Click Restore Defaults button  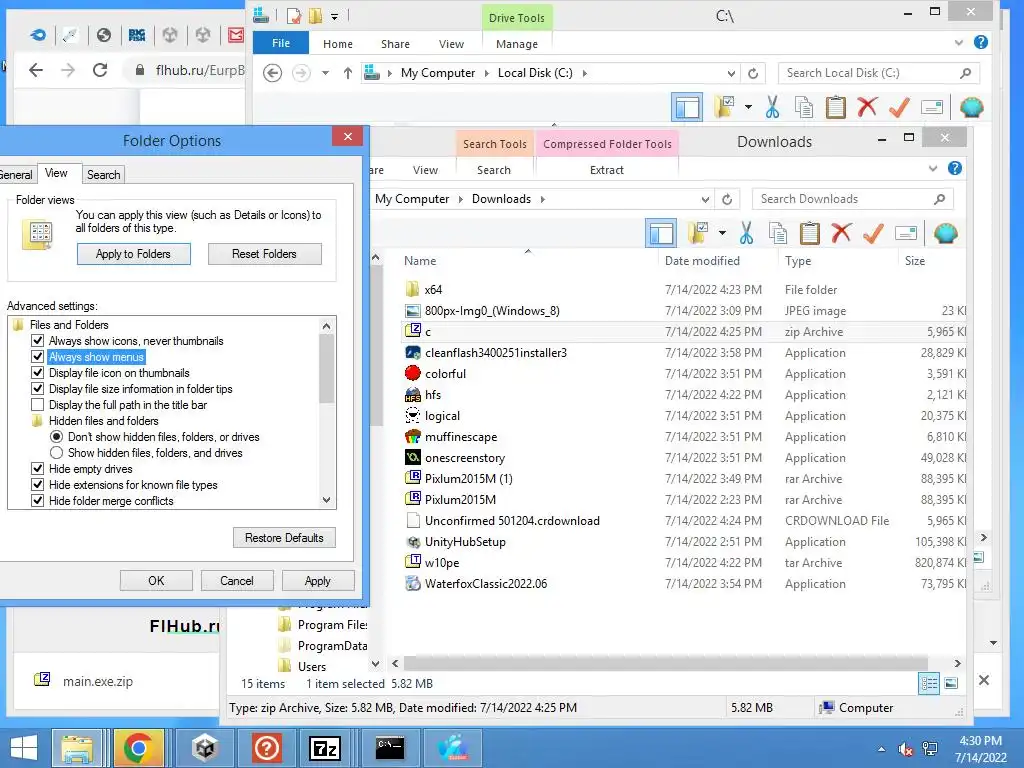[x=284, y=537]
